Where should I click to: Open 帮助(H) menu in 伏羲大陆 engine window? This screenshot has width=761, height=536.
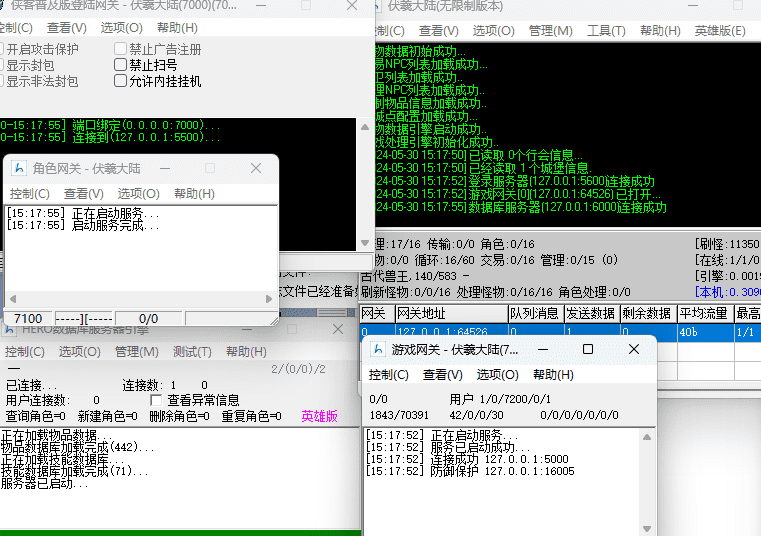pos(660,31)
